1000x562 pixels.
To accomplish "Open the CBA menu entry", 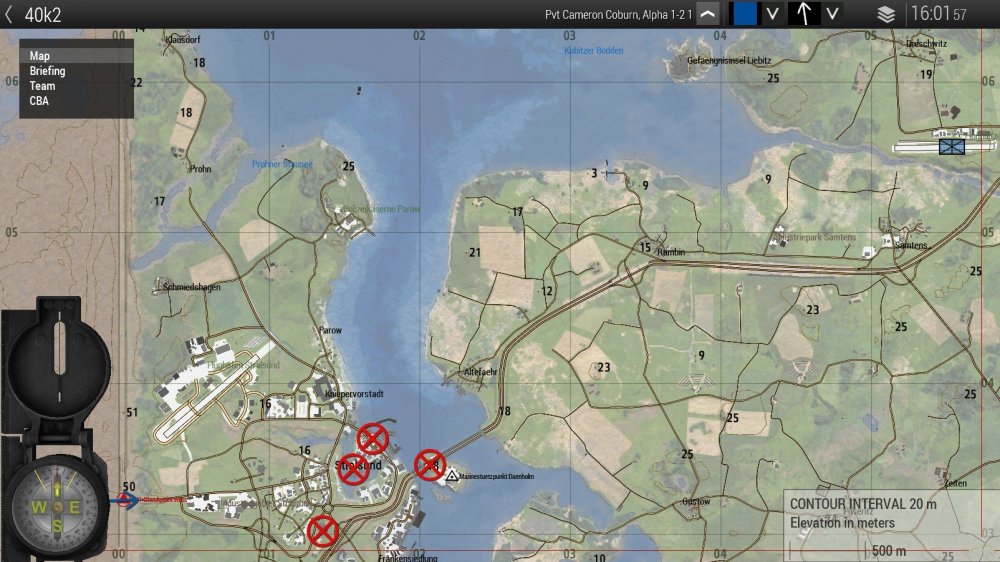I will click(39, 100).
